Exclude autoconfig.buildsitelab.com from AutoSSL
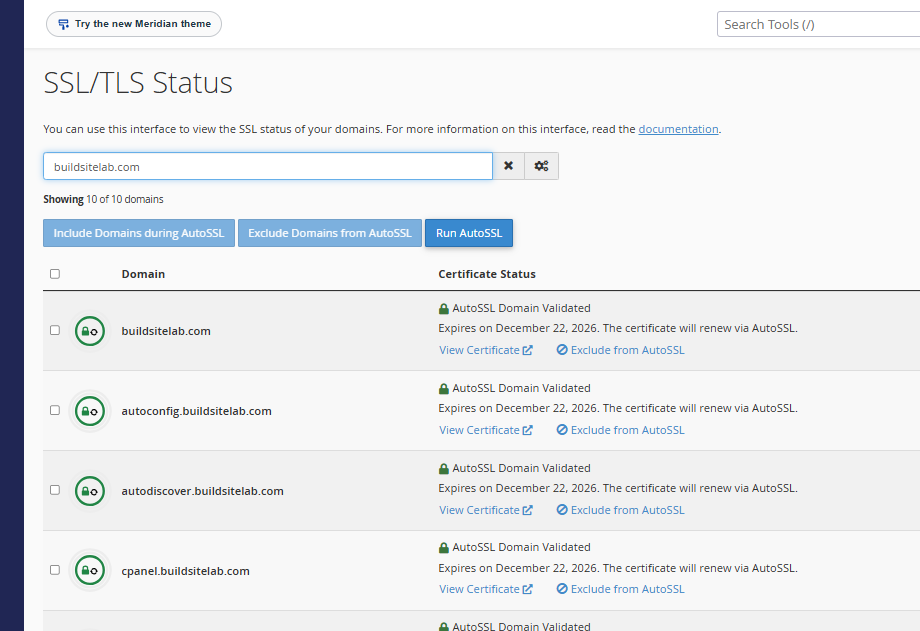 click(x=621, y=430)
